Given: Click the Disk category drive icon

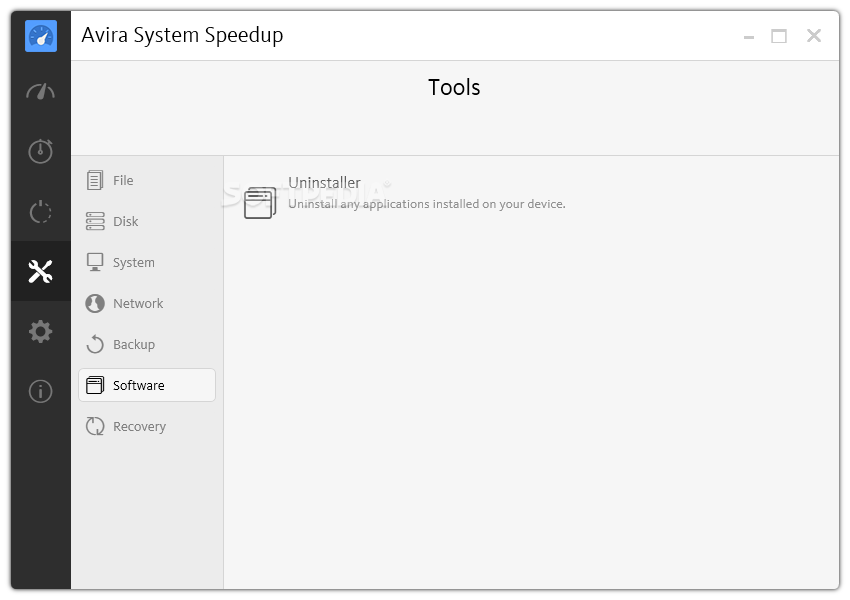Looking at the screenshot, I should tap(95, 221).
